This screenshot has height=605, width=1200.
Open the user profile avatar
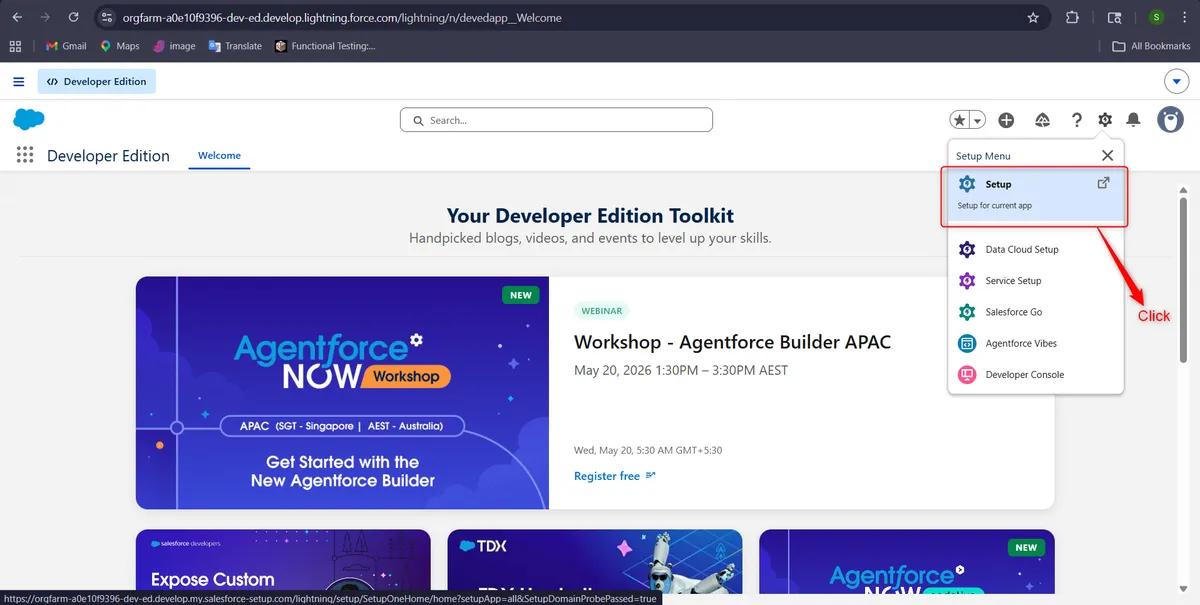(1170, 120)
